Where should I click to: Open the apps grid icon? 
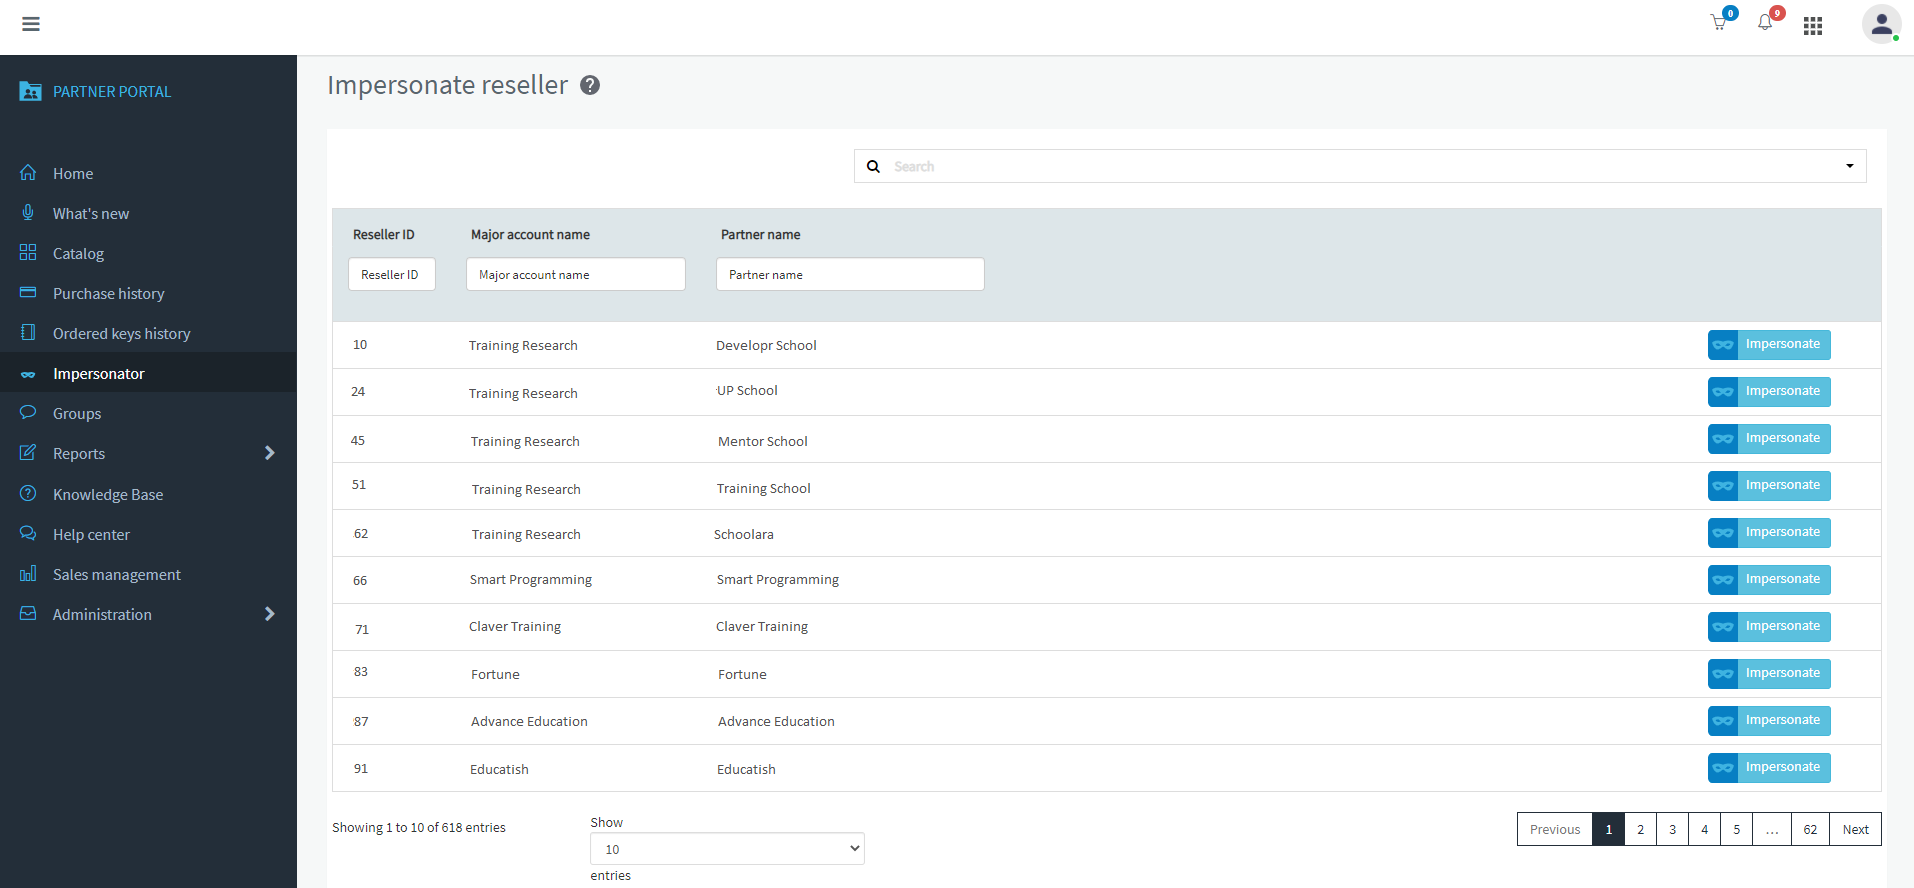click(x=1813, y=26)
